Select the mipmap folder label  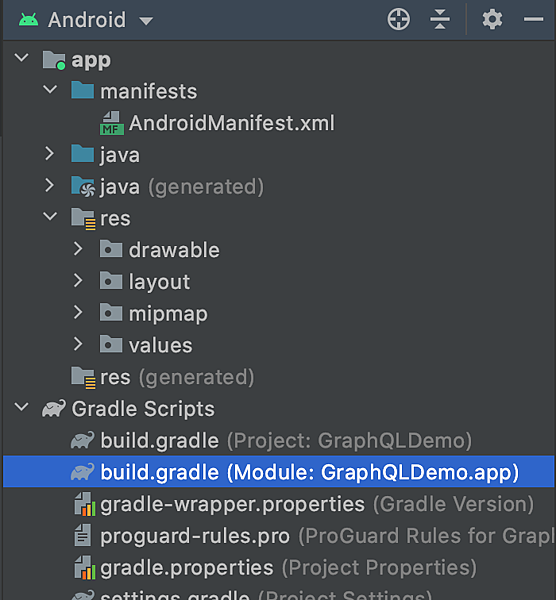point(168,315)
